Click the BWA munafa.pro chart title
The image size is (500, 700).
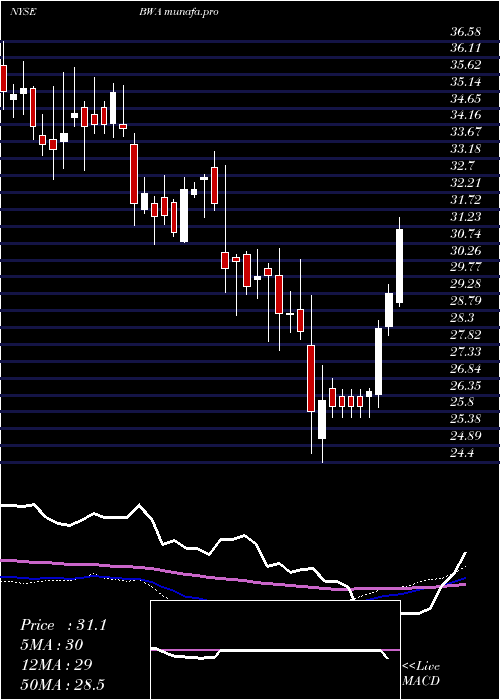pos(179,12)
